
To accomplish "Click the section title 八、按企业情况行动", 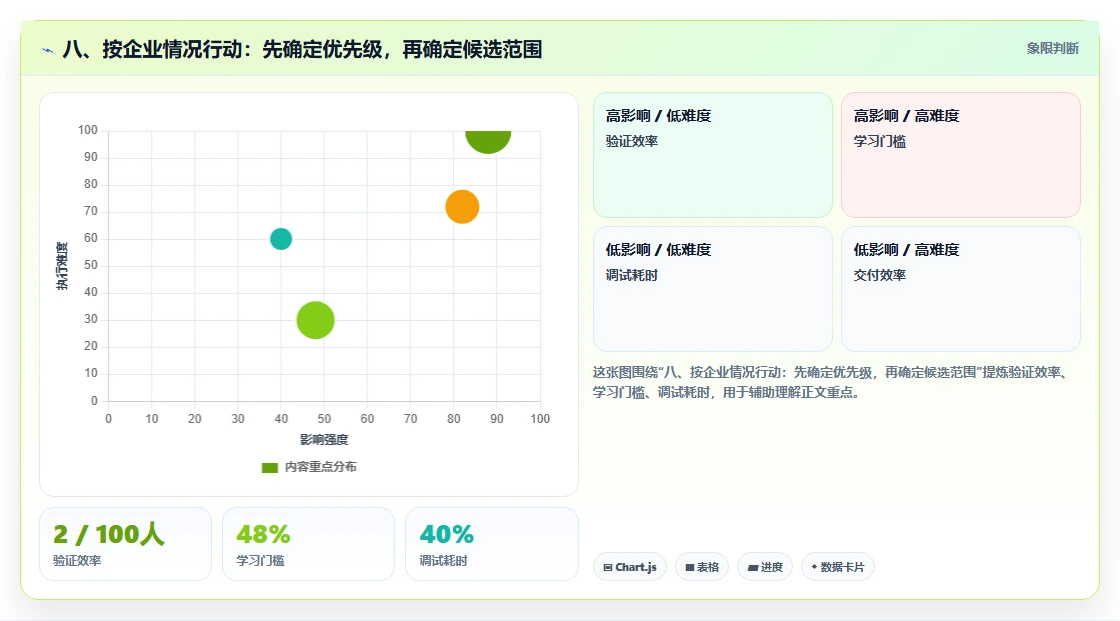I will click(302, 49).
